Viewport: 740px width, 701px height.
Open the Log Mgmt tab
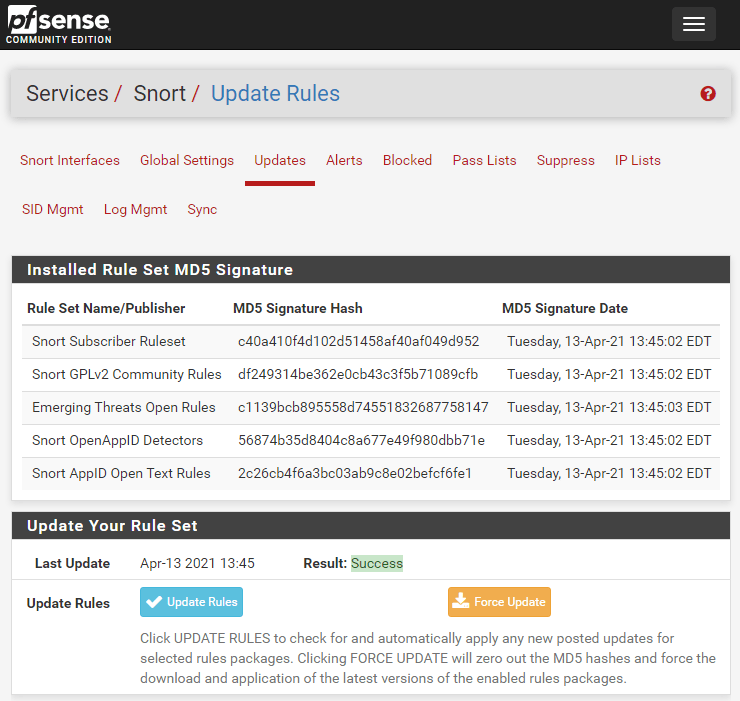click(x=135, y=209)
